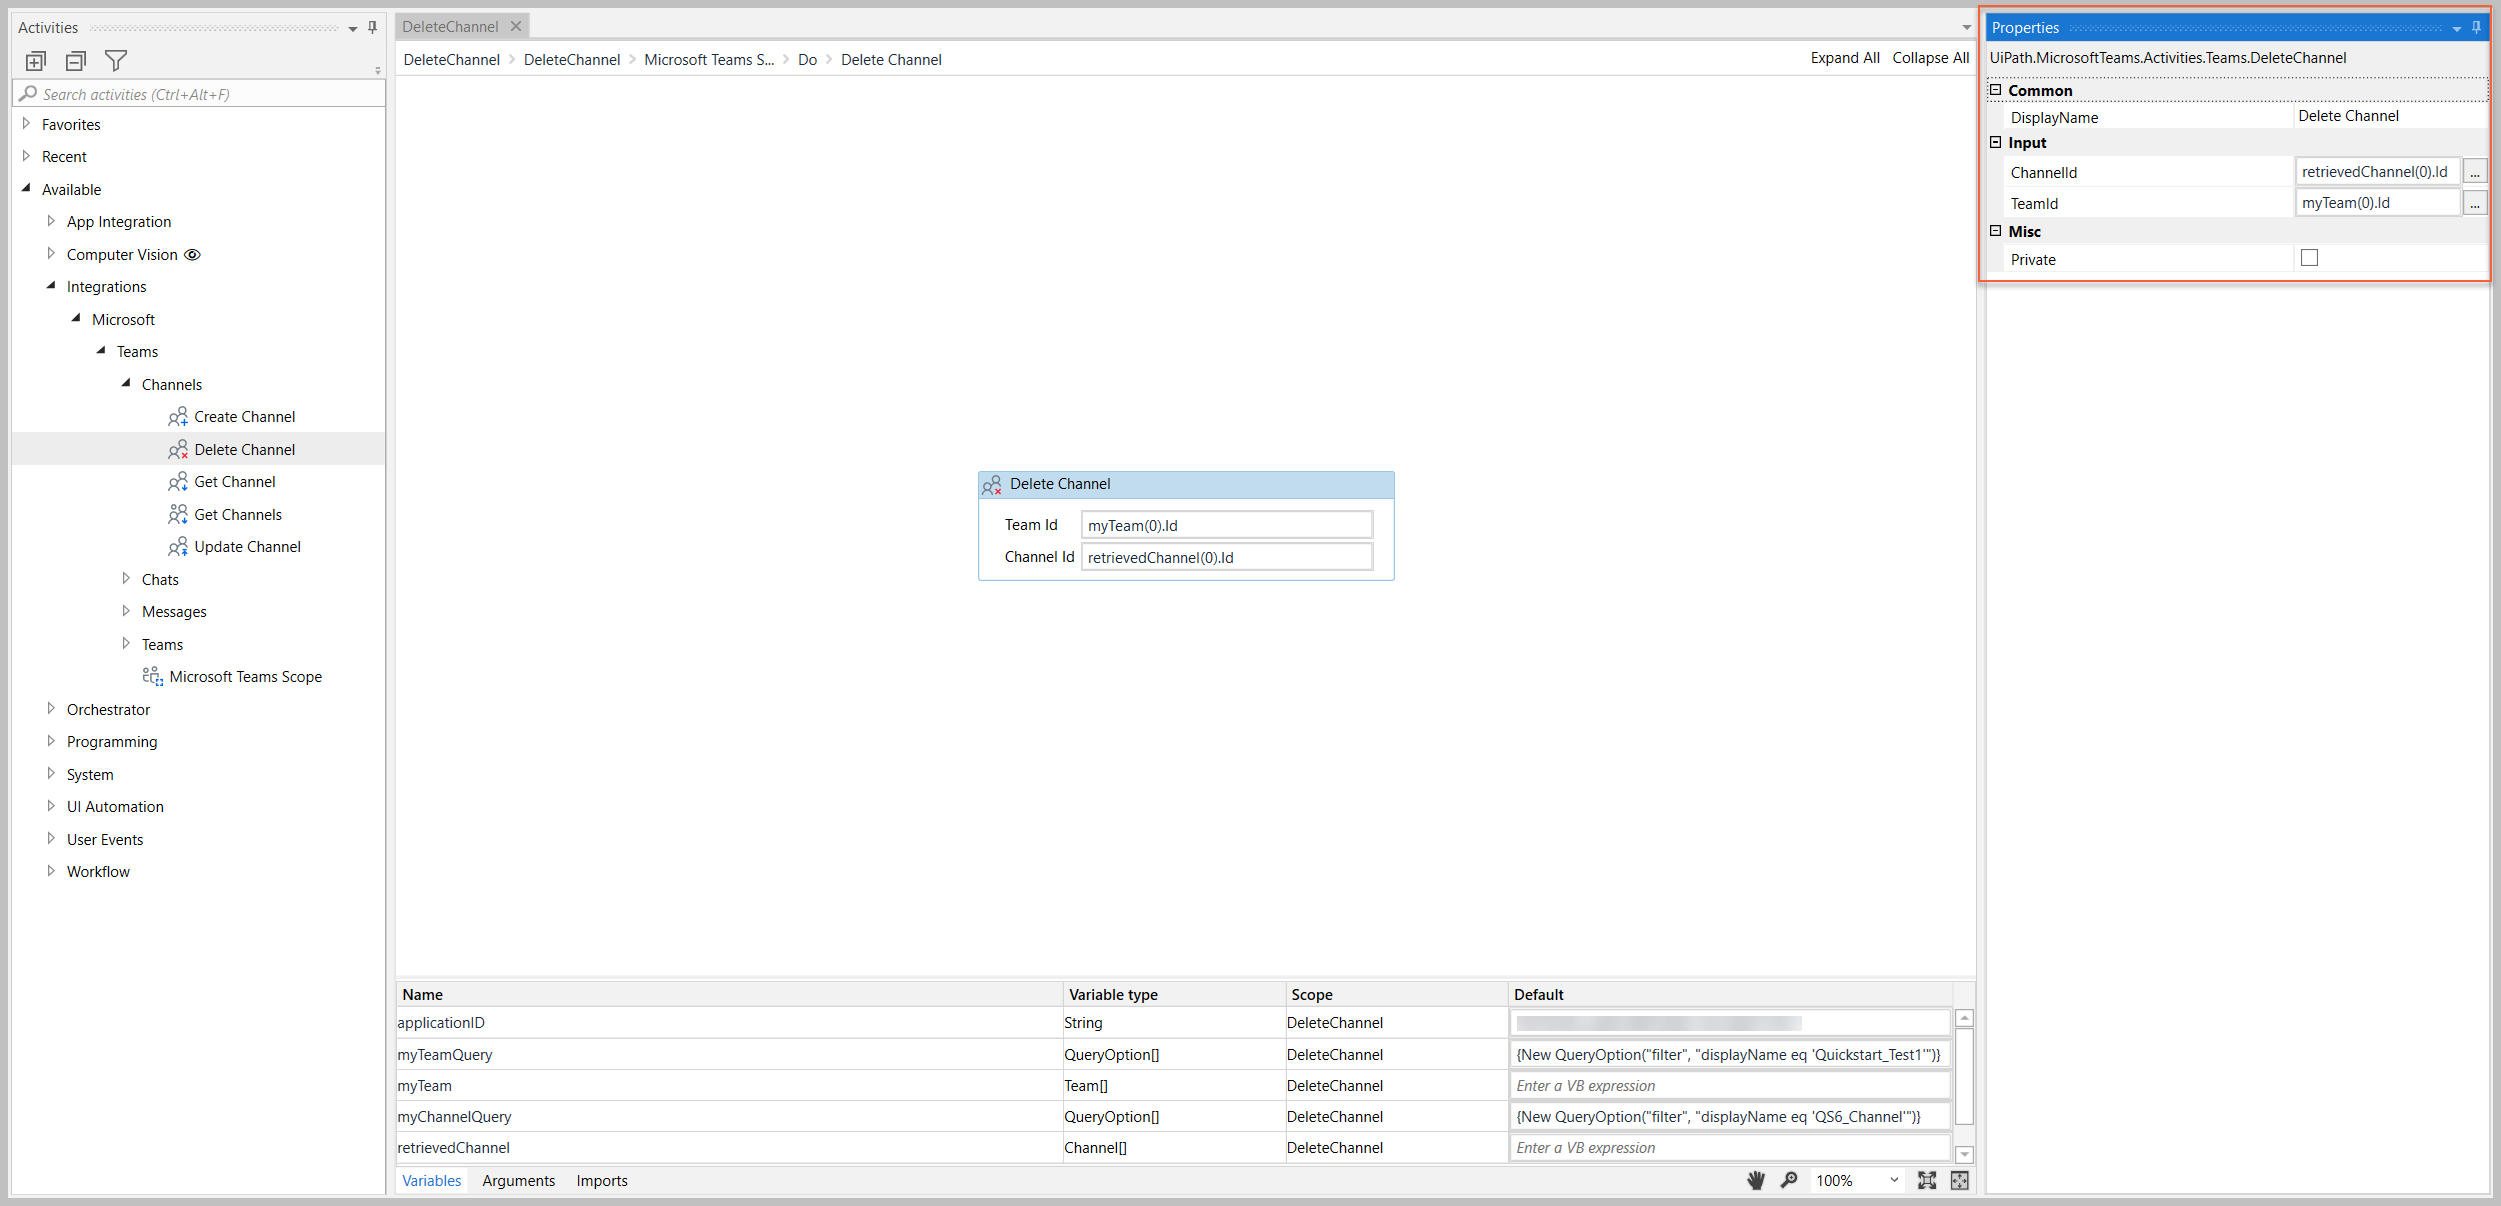Click the Channel Id field on activity card
This screenshot has width=2501, height=1206.
click(x=1227, y=557)
